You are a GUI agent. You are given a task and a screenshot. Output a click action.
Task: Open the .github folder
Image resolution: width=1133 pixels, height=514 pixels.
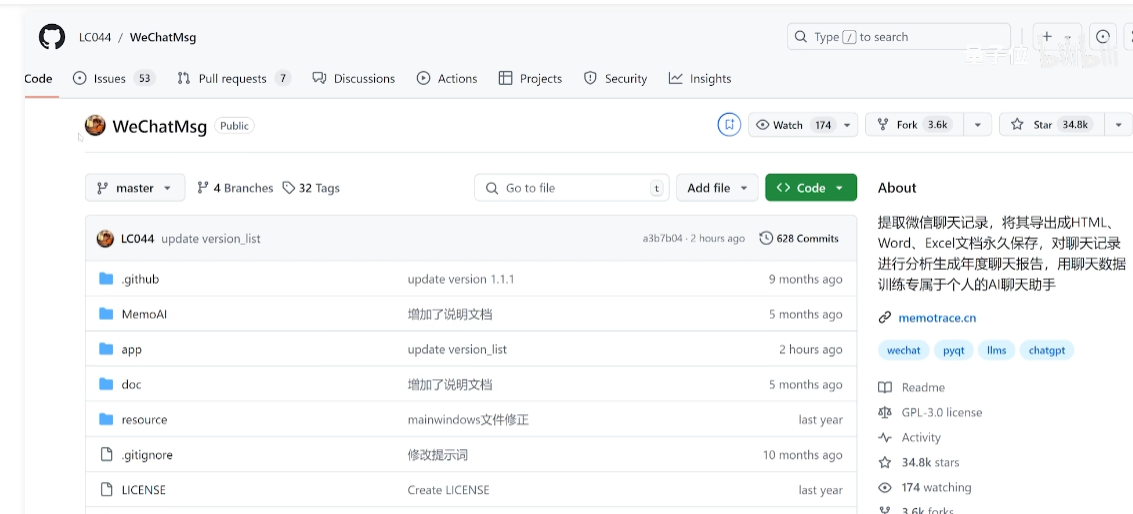pos(140,279)
